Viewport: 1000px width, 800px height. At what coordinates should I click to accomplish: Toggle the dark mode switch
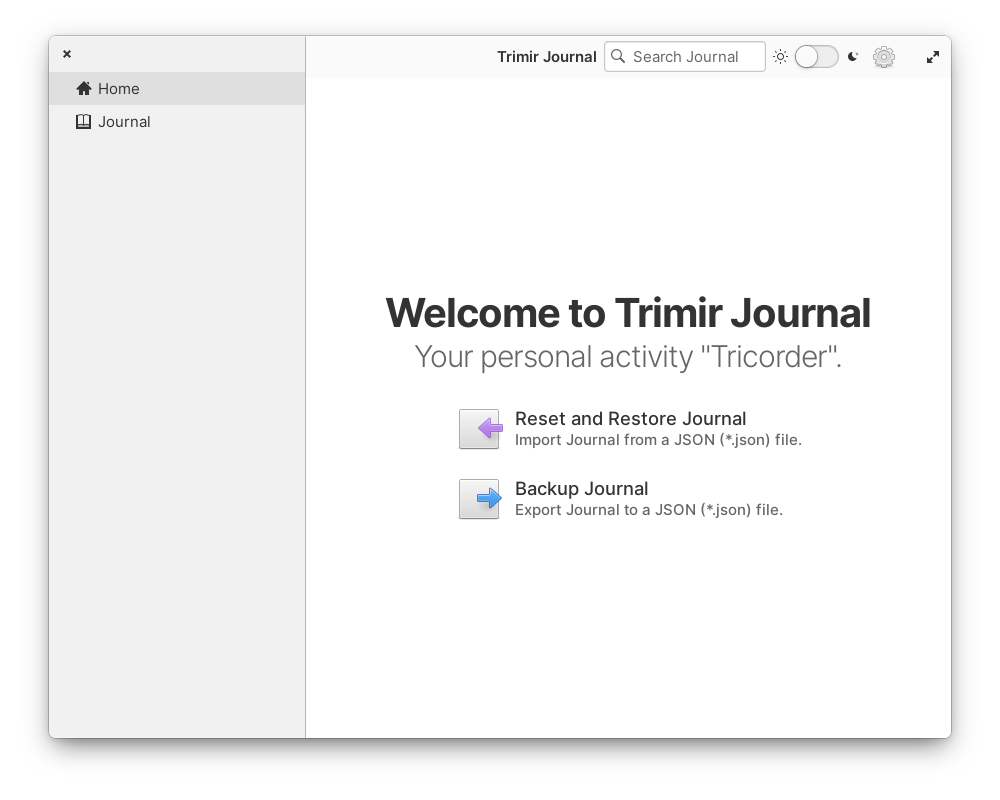pyautogui.click(x=816, y=57)
